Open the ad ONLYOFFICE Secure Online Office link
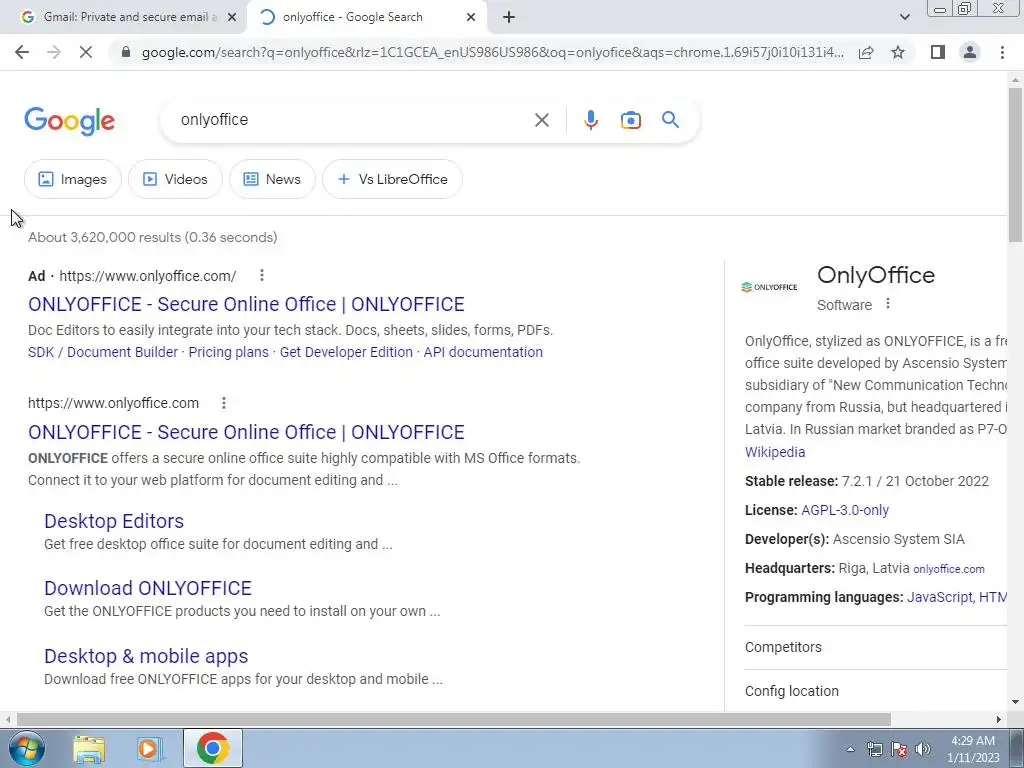Viewport: 1024px width, 768px height. (x=246, y=304)
